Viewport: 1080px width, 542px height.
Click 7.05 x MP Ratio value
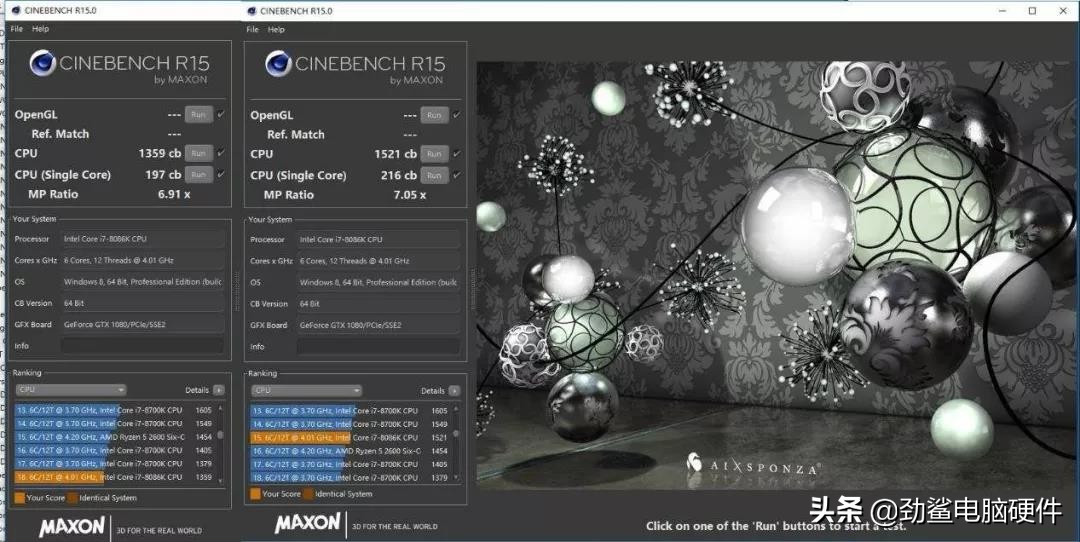[410, 195]
